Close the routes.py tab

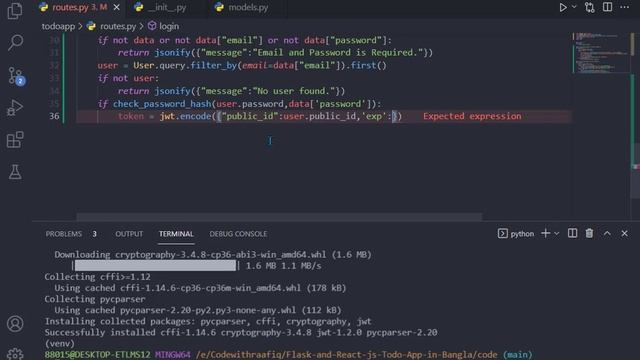point(117,7)
